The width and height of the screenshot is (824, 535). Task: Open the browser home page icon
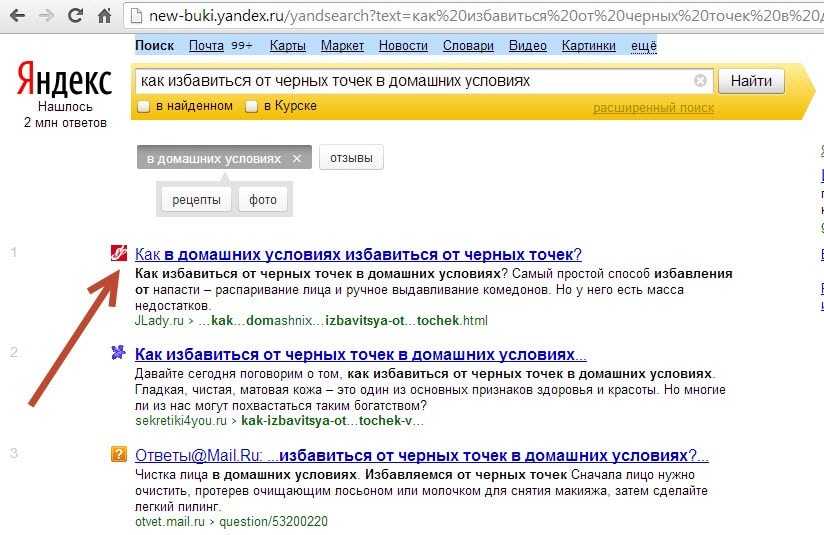[105, 17]
